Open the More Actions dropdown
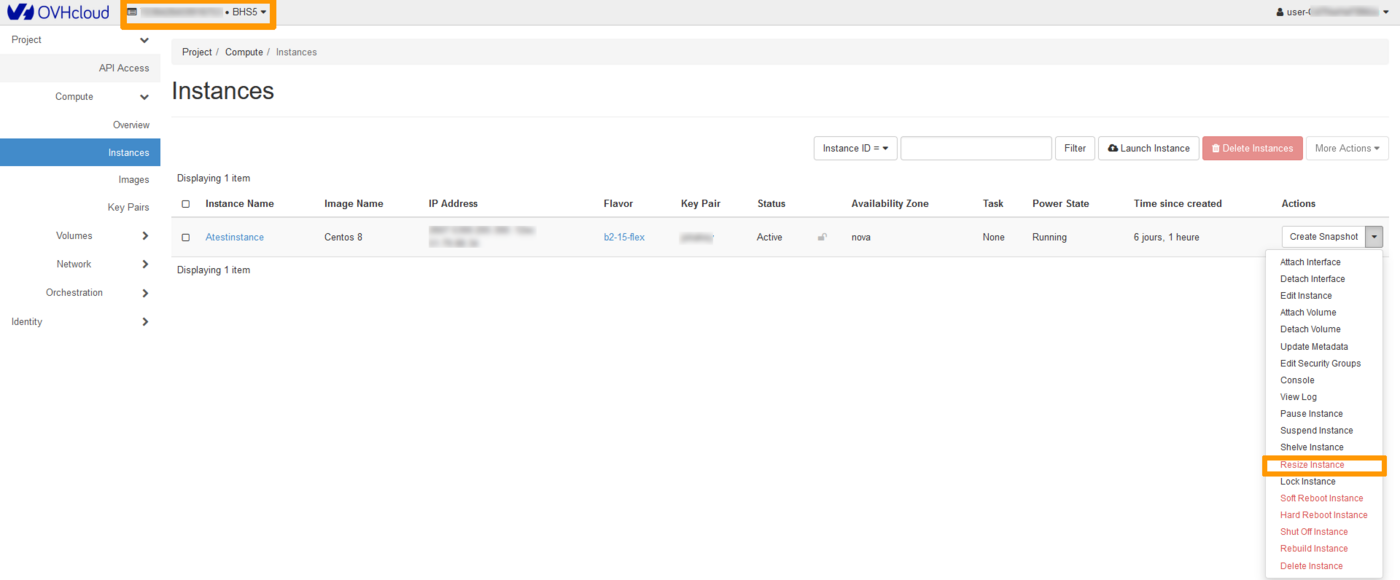The image size is (1400, 580). (x=1347, y=147)
